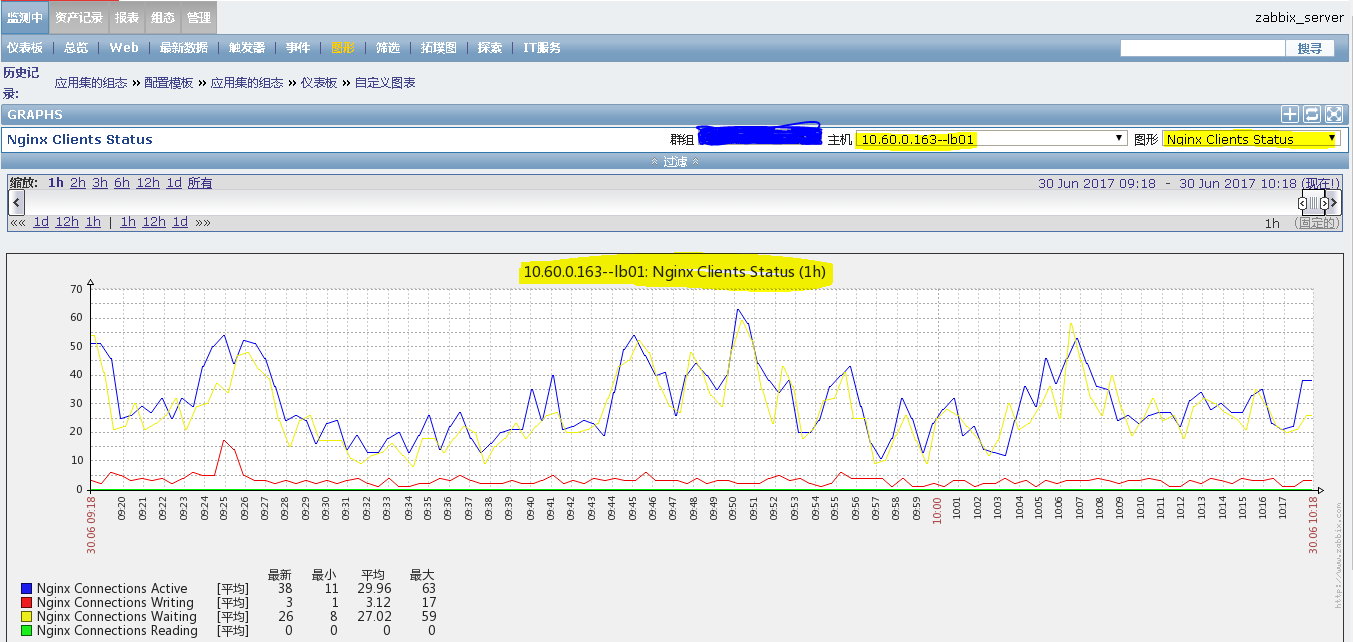Click the »» jump-forward arrows

point(203,222)
